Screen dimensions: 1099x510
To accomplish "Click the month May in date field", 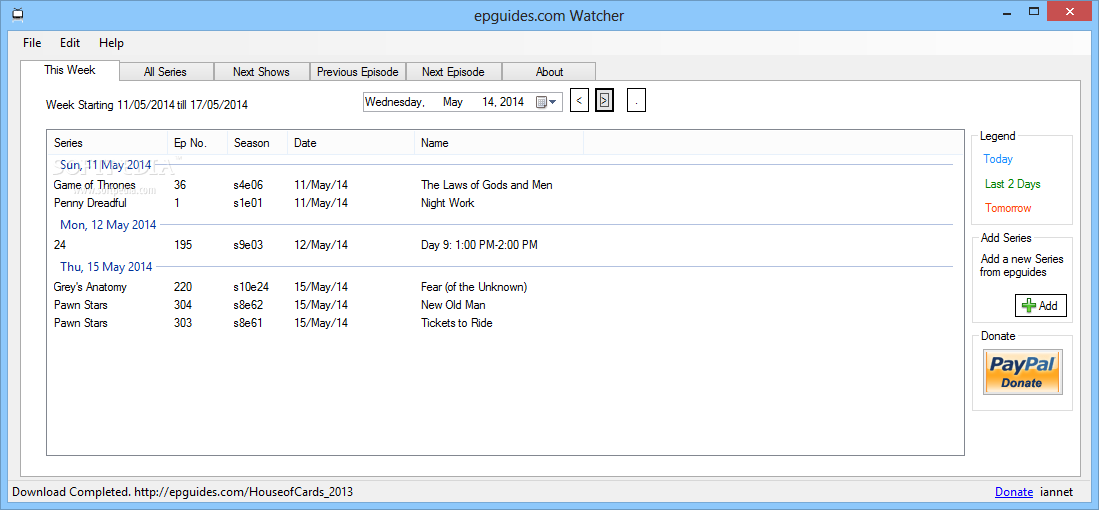I will click(x=453, y=102).
